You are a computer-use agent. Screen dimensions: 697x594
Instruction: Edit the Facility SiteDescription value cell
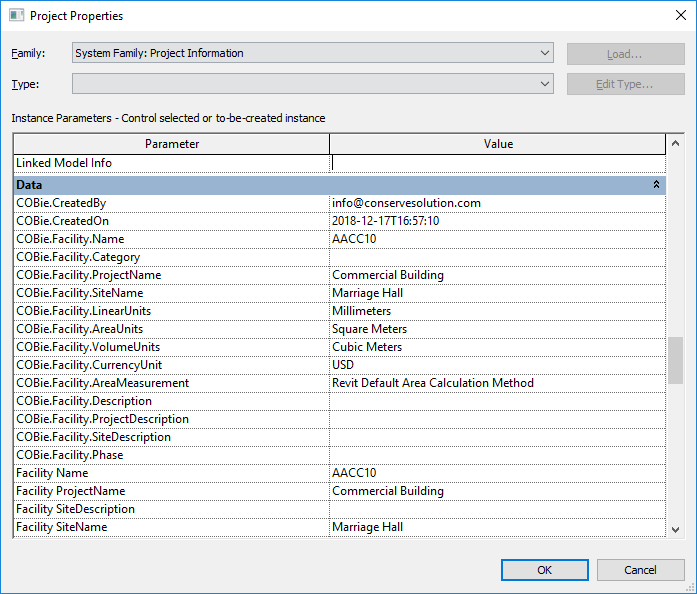click(x=497, y=509)
